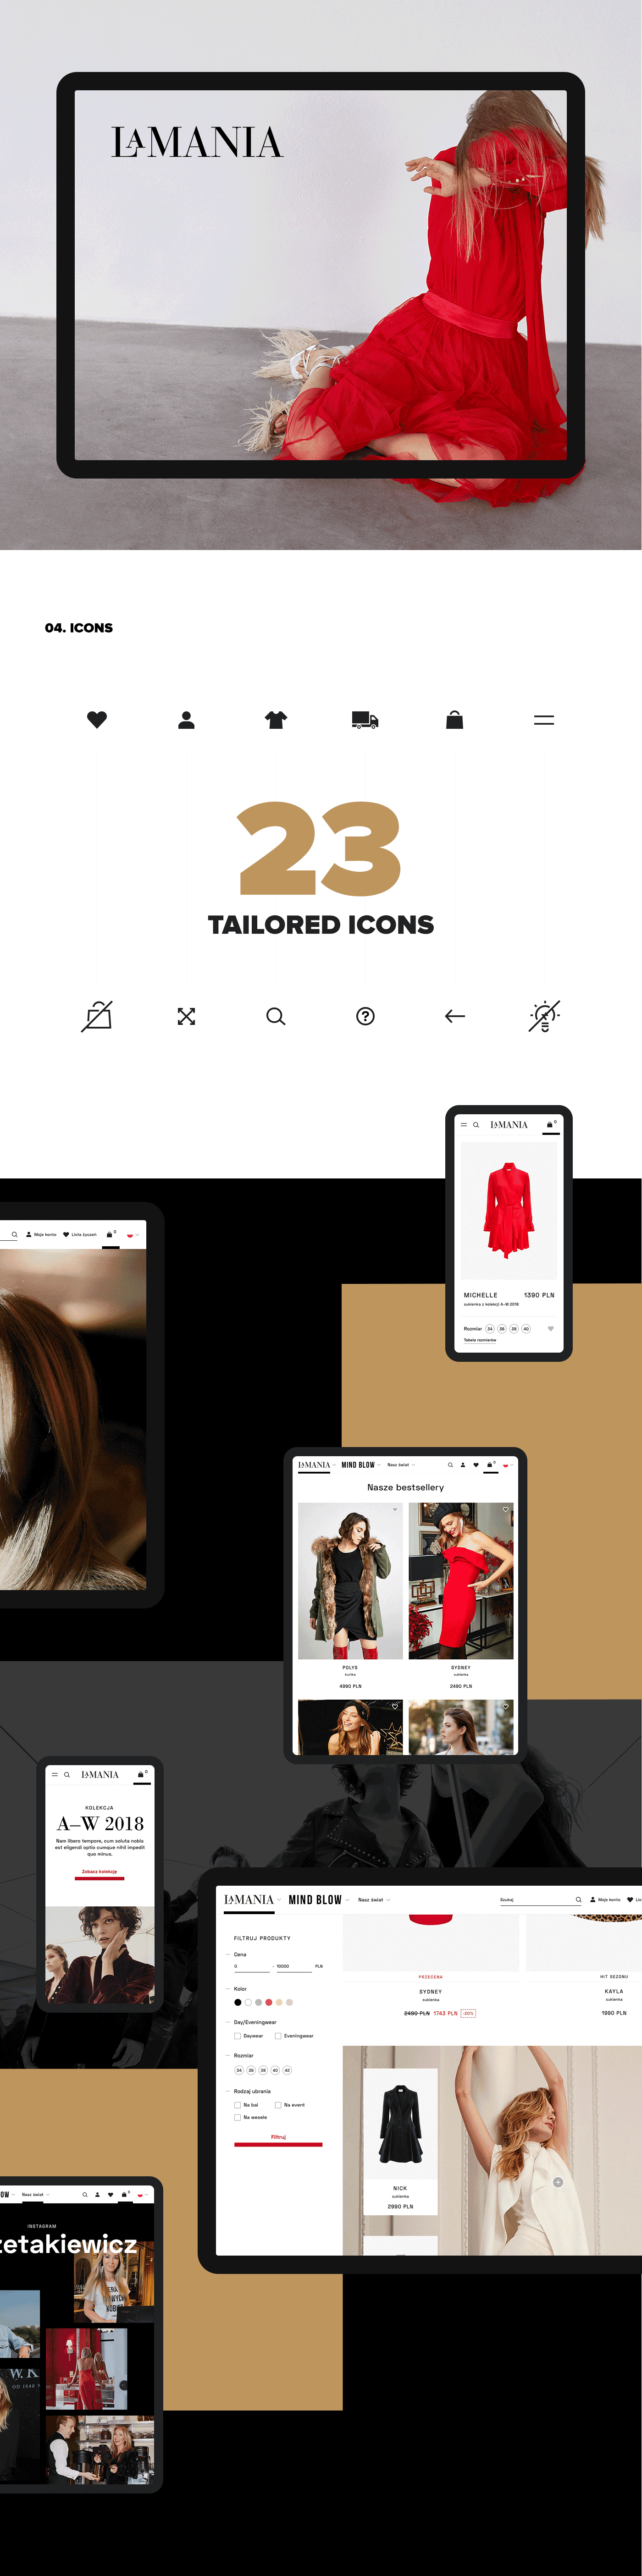Viewport: 642px width, 2576px height.
Task: Click the plus hotspot on the white outfit photo
Action: [558, 2182]
